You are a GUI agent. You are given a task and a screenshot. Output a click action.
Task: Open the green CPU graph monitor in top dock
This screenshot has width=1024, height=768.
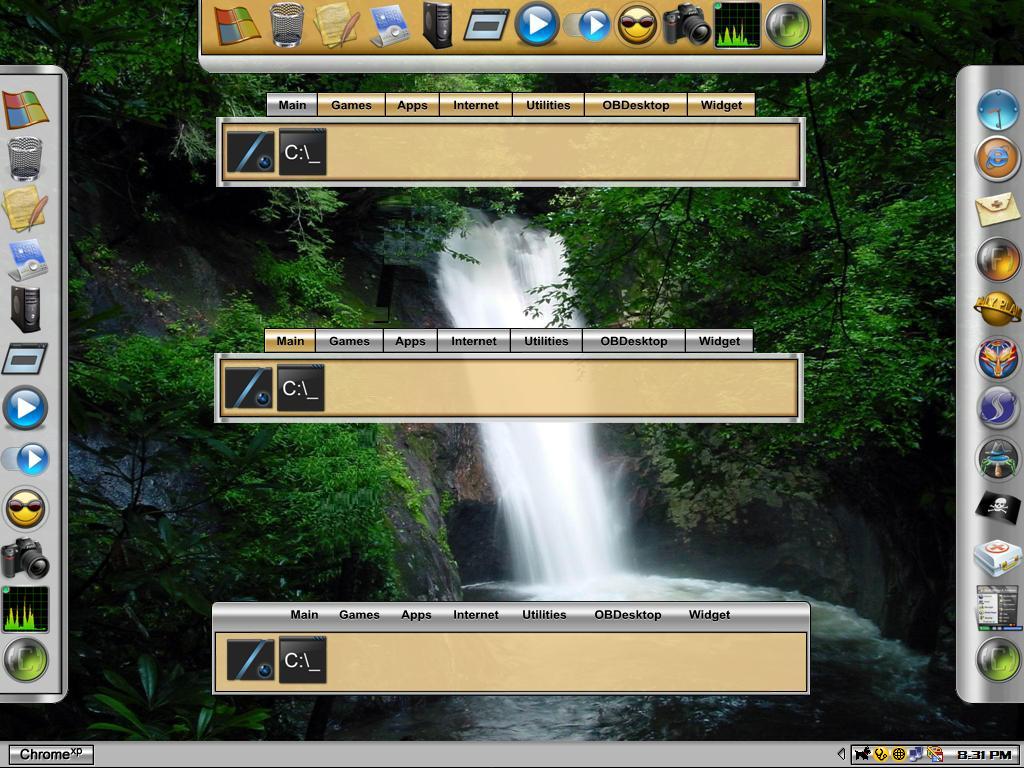737,25
